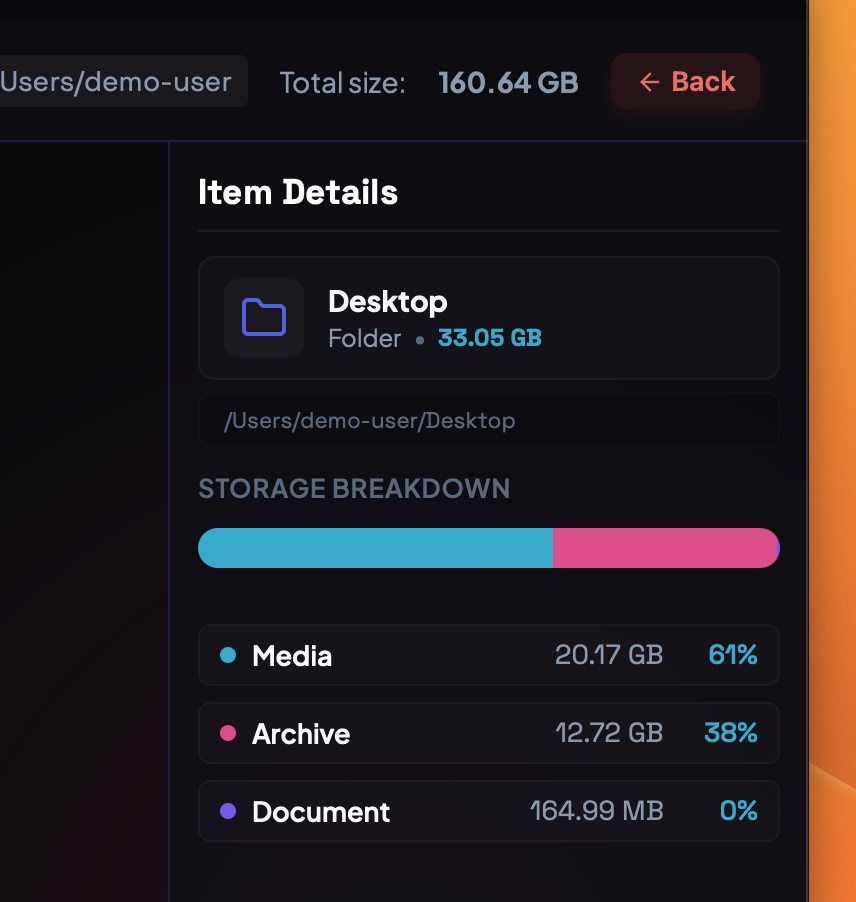Click the 33.05 GB folder size
856x902 pixels.
coord(490,338)
